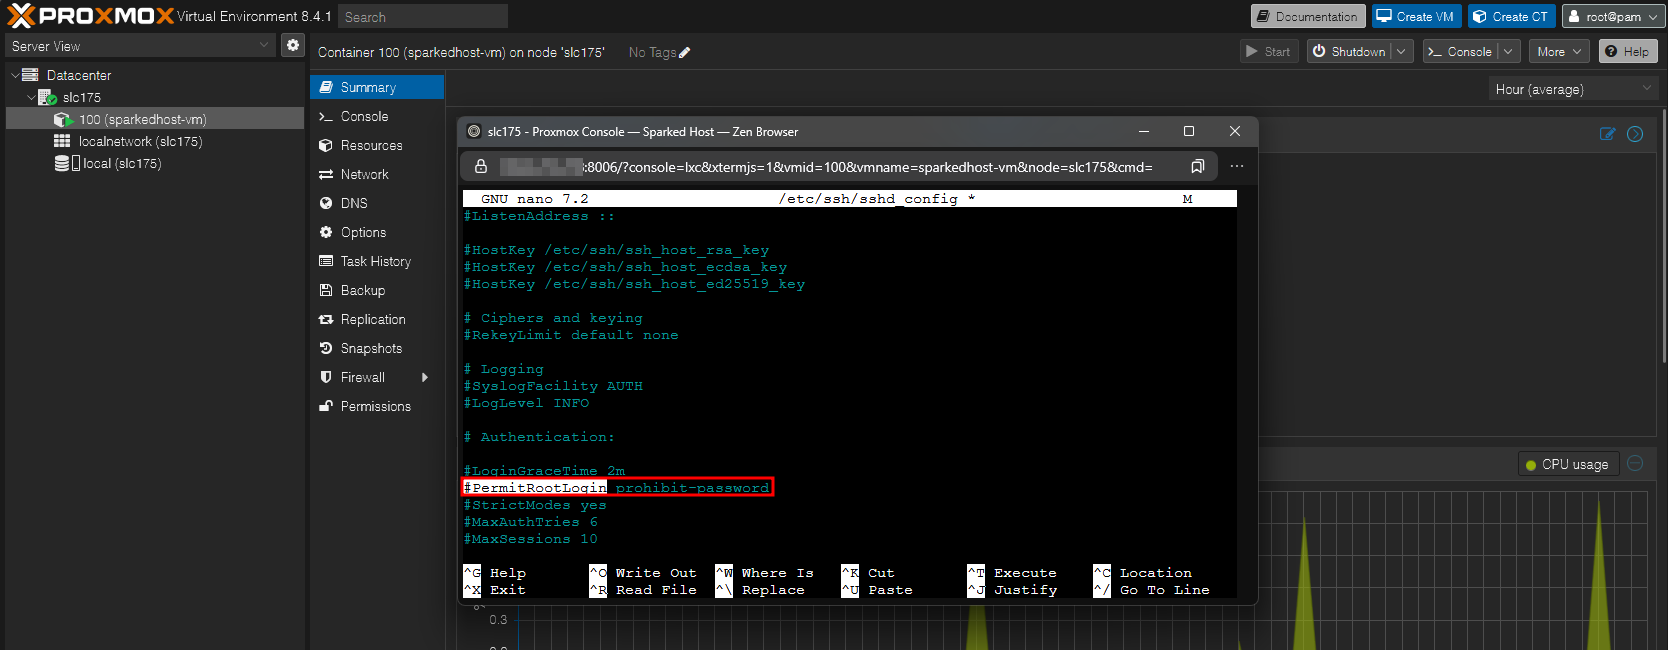Click the '#RekeyLimit default none' line
The image size is (1668, 650).
(571, 335)
